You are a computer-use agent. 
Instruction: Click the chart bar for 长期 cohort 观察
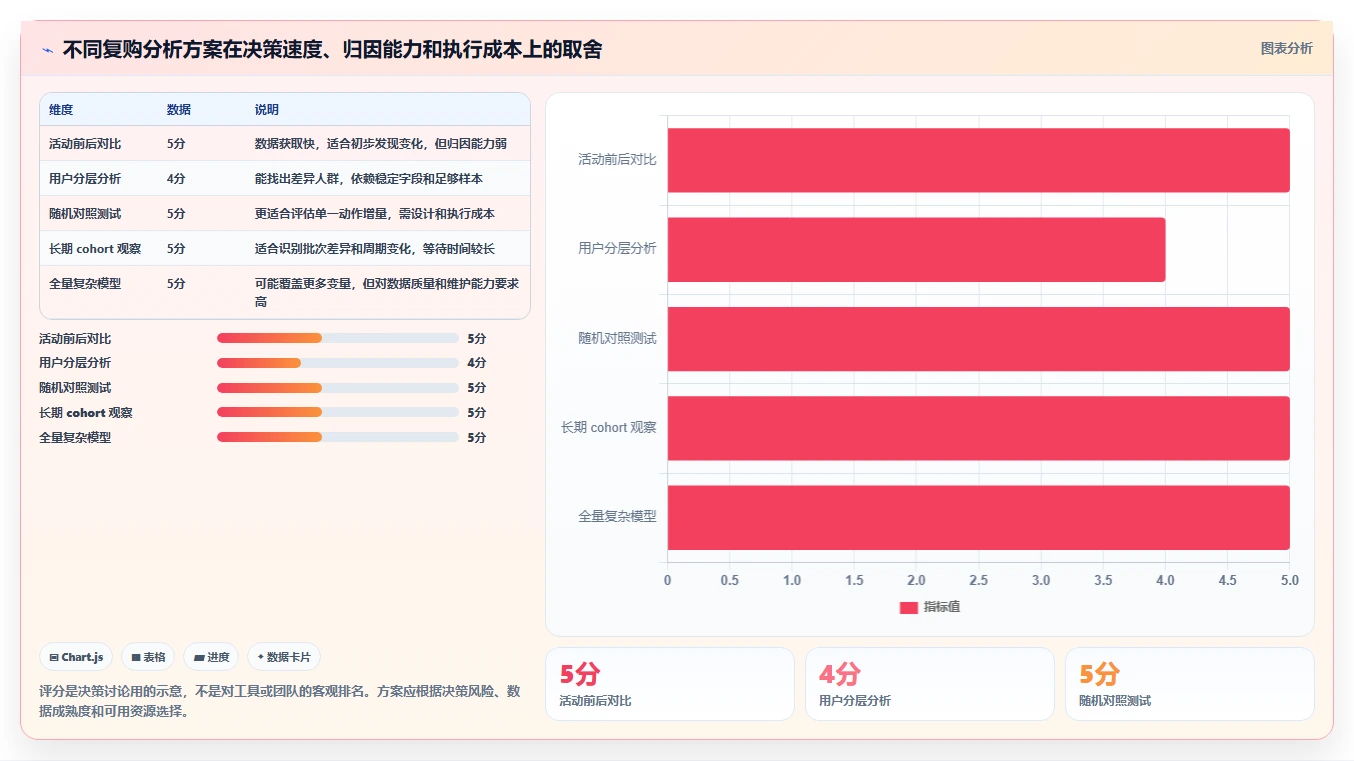click(979, 428)
